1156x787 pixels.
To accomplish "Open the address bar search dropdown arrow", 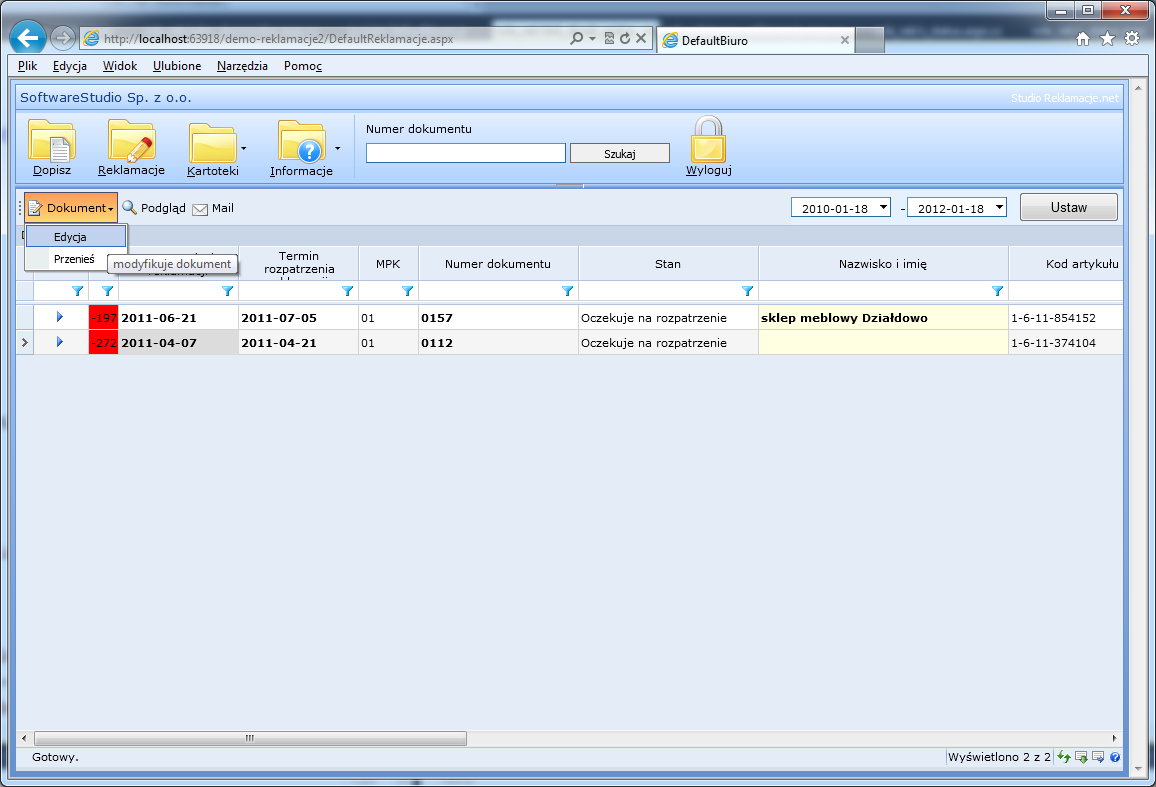I will click(592, 38).
